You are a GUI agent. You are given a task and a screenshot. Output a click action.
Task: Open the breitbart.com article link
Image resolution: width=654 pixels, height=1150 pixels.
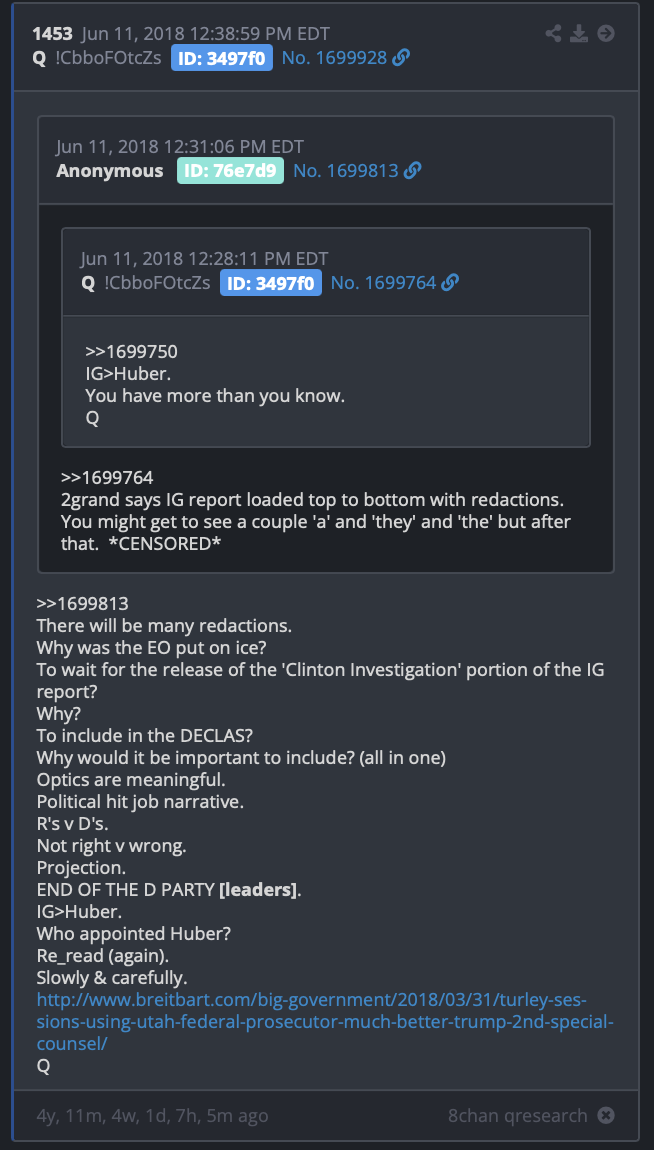[x=326, y=1022]
